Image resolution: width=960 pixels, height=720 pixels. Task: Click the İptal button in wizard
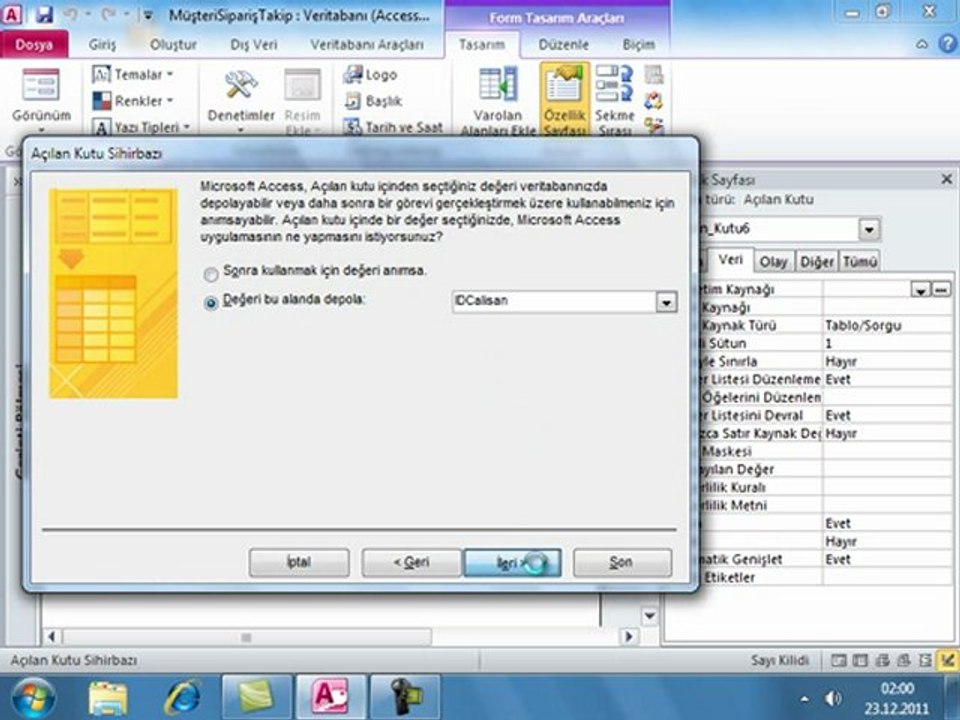[x=299, y=562]
